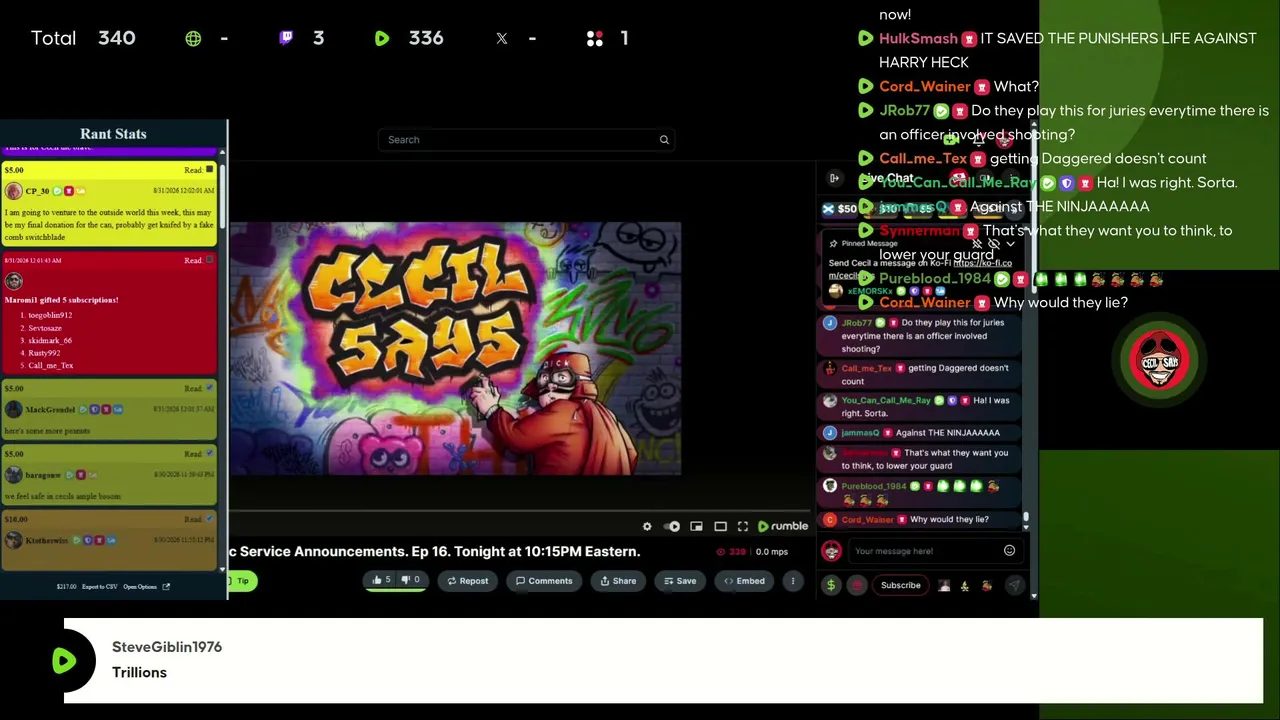1280x720 pixels.
Task: Save the video to a playlist
Action: (680, 581)
